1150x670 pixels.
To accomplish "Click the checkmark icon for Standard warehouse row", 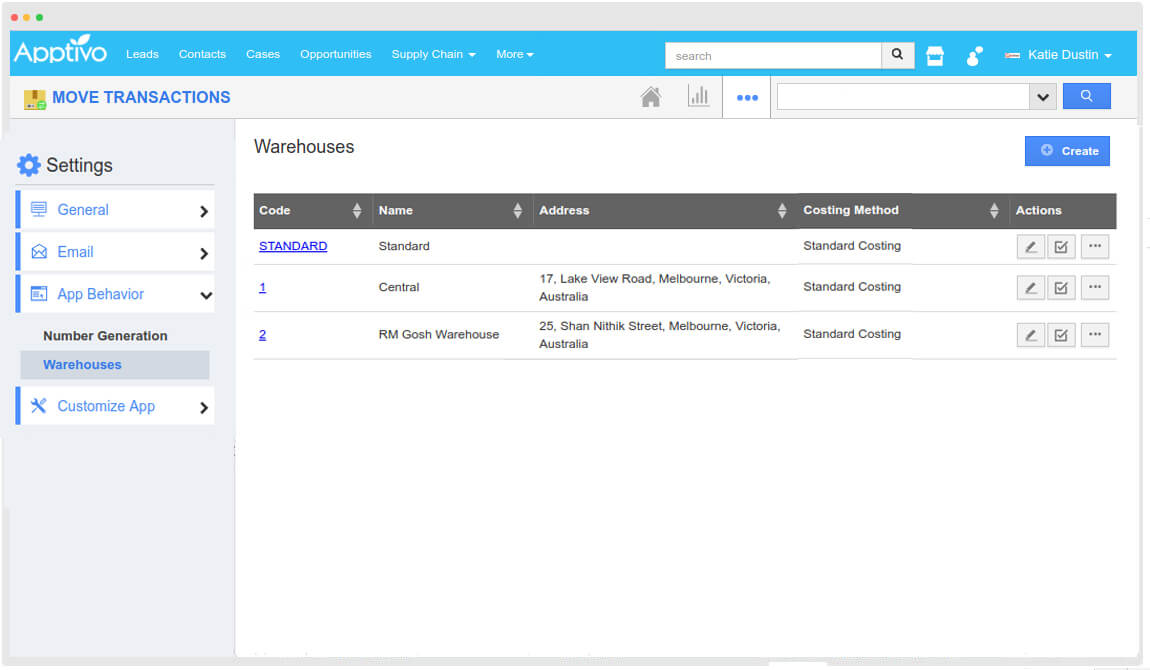I will [1061, 247].
